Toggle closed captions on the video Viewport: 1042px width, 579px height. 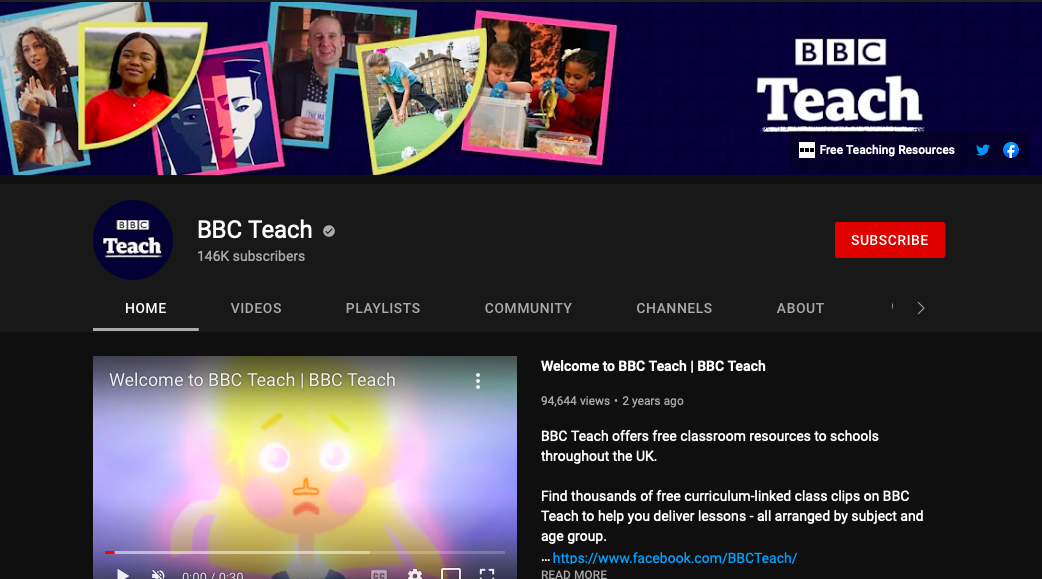379,574
